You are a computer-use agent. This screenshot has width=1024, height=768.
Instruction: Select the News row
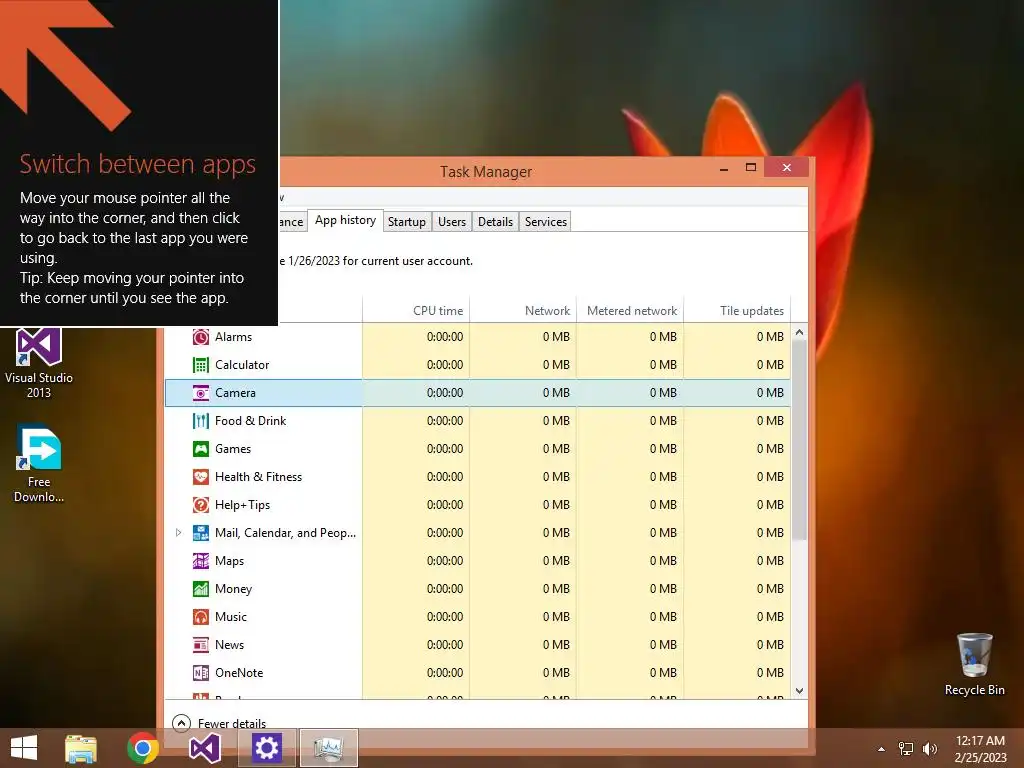click(477, 645)
